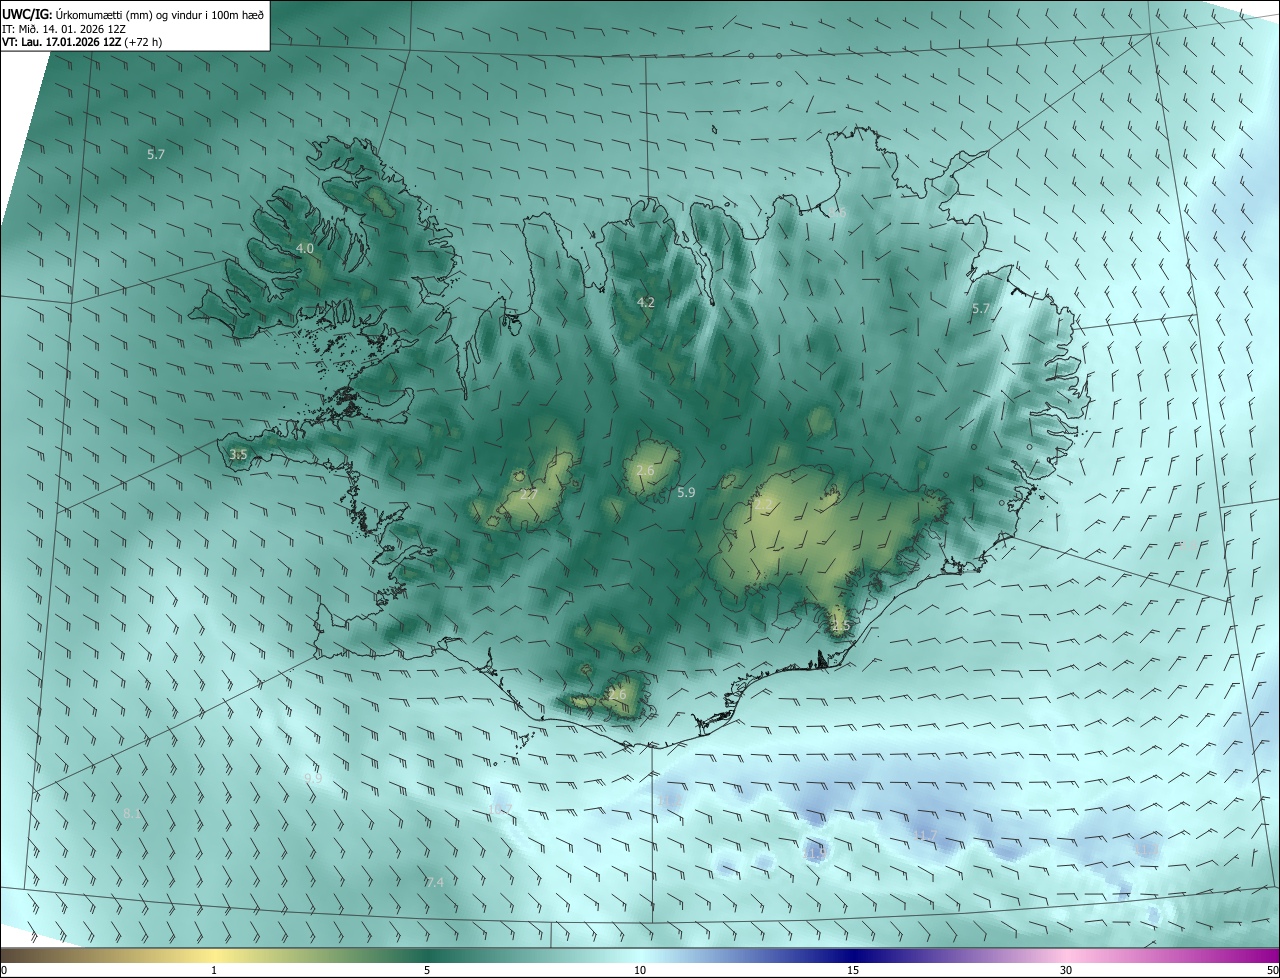Click the 3.5 value on Snæfellsnes peninsula
Screen dimensions: 1280x978
point(238,455)
